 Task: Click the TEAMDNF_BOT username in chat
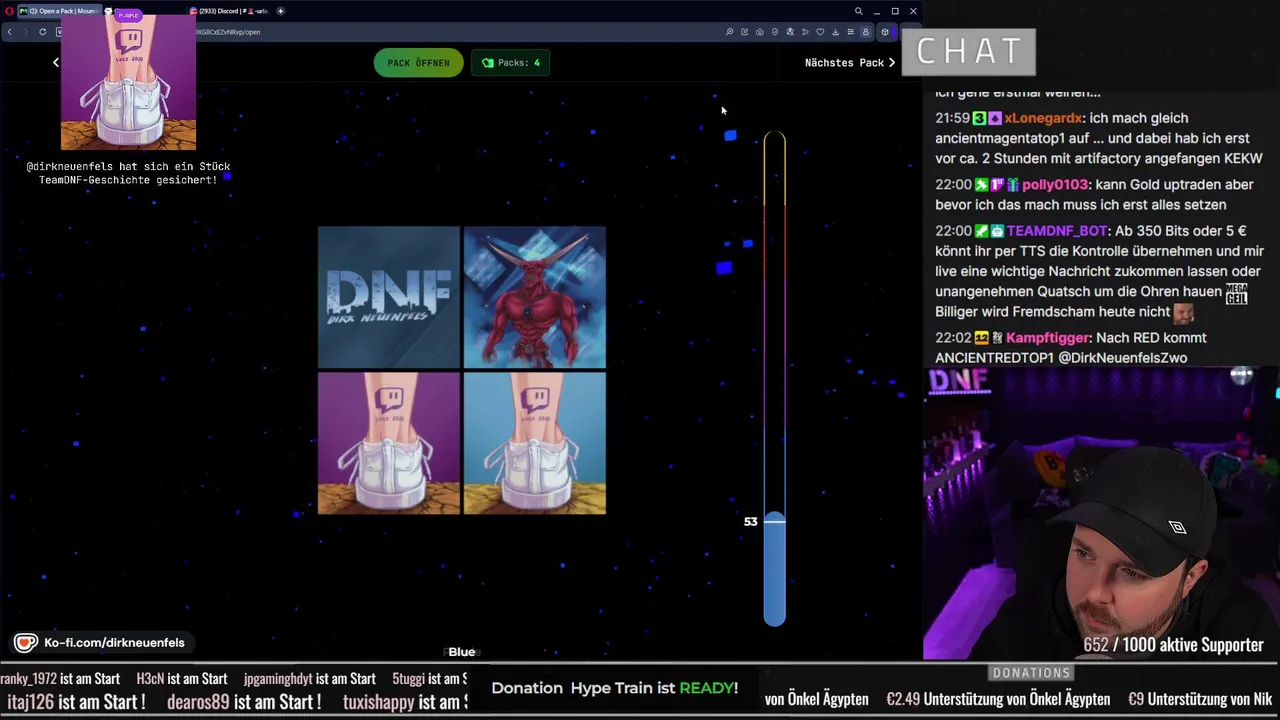1057,231
